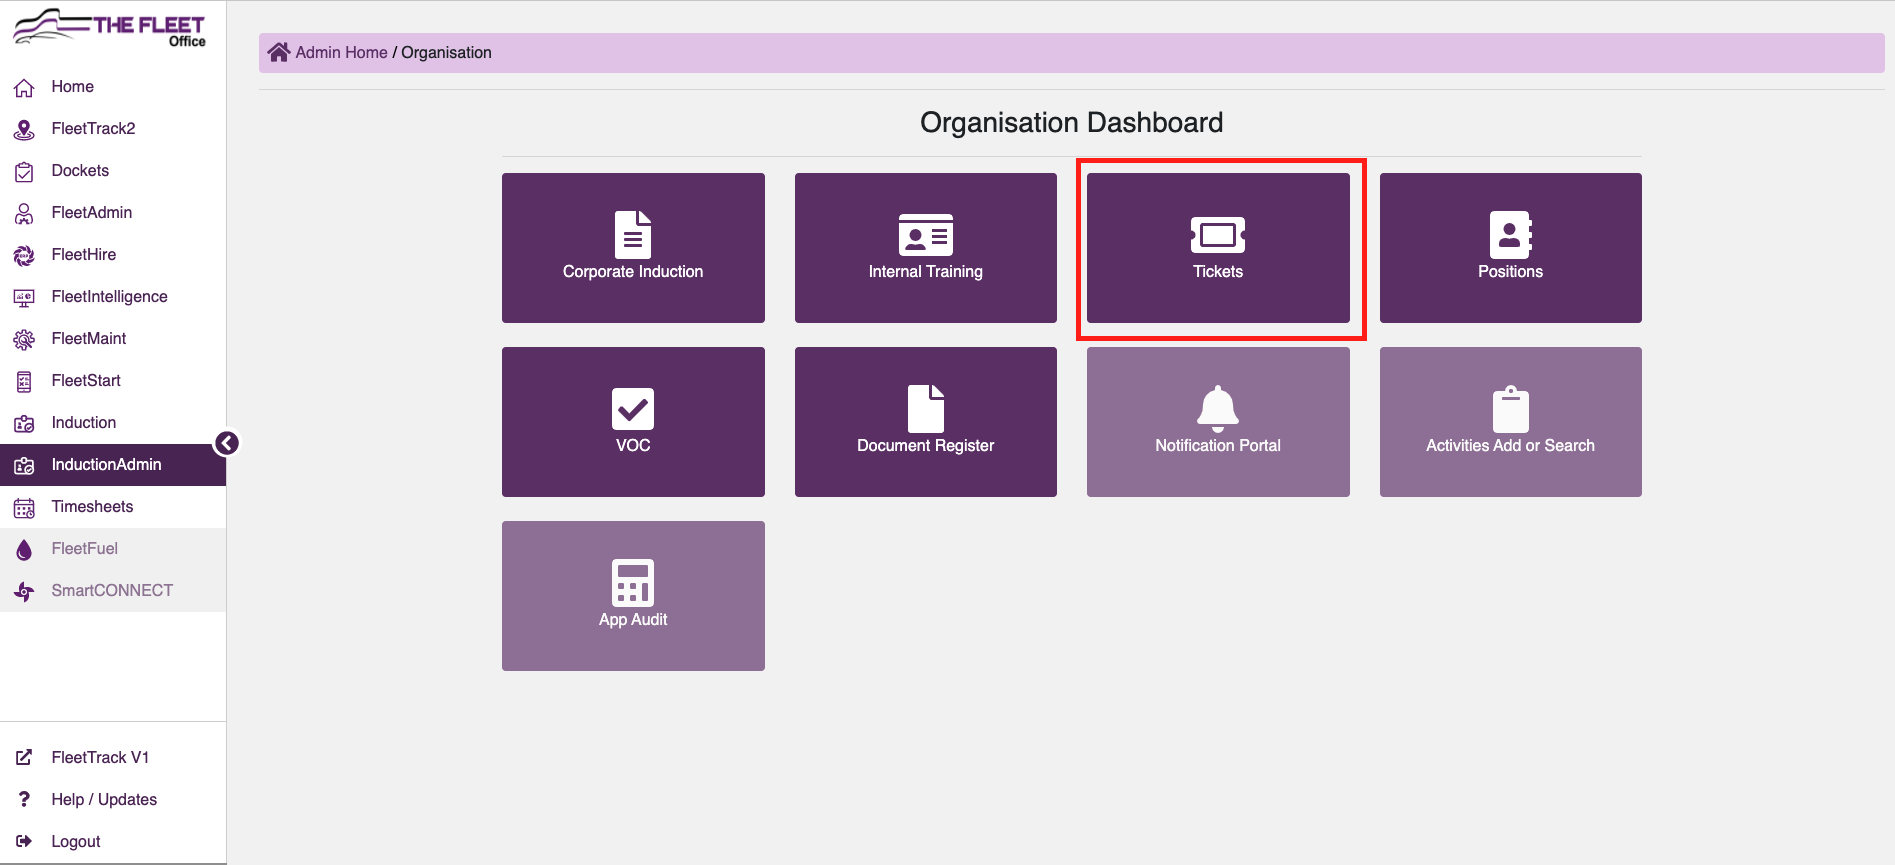Click The Fleet Office logo
The image size is (1895, 865).
pos(109,28)
